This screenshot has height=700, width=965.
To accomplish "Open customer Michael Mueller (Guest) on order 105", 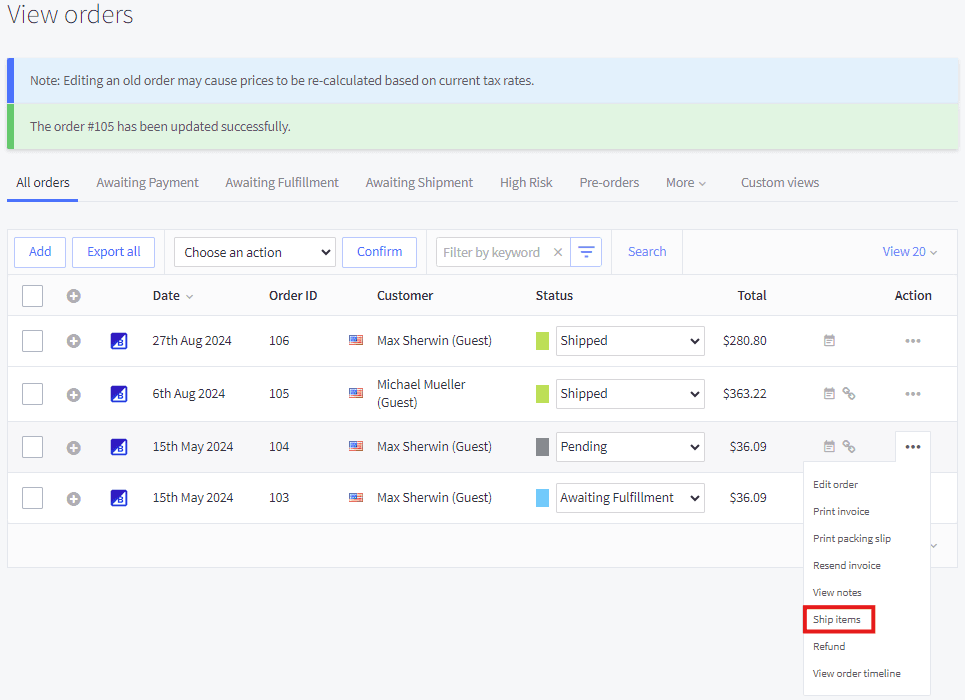I will point(421,393).
